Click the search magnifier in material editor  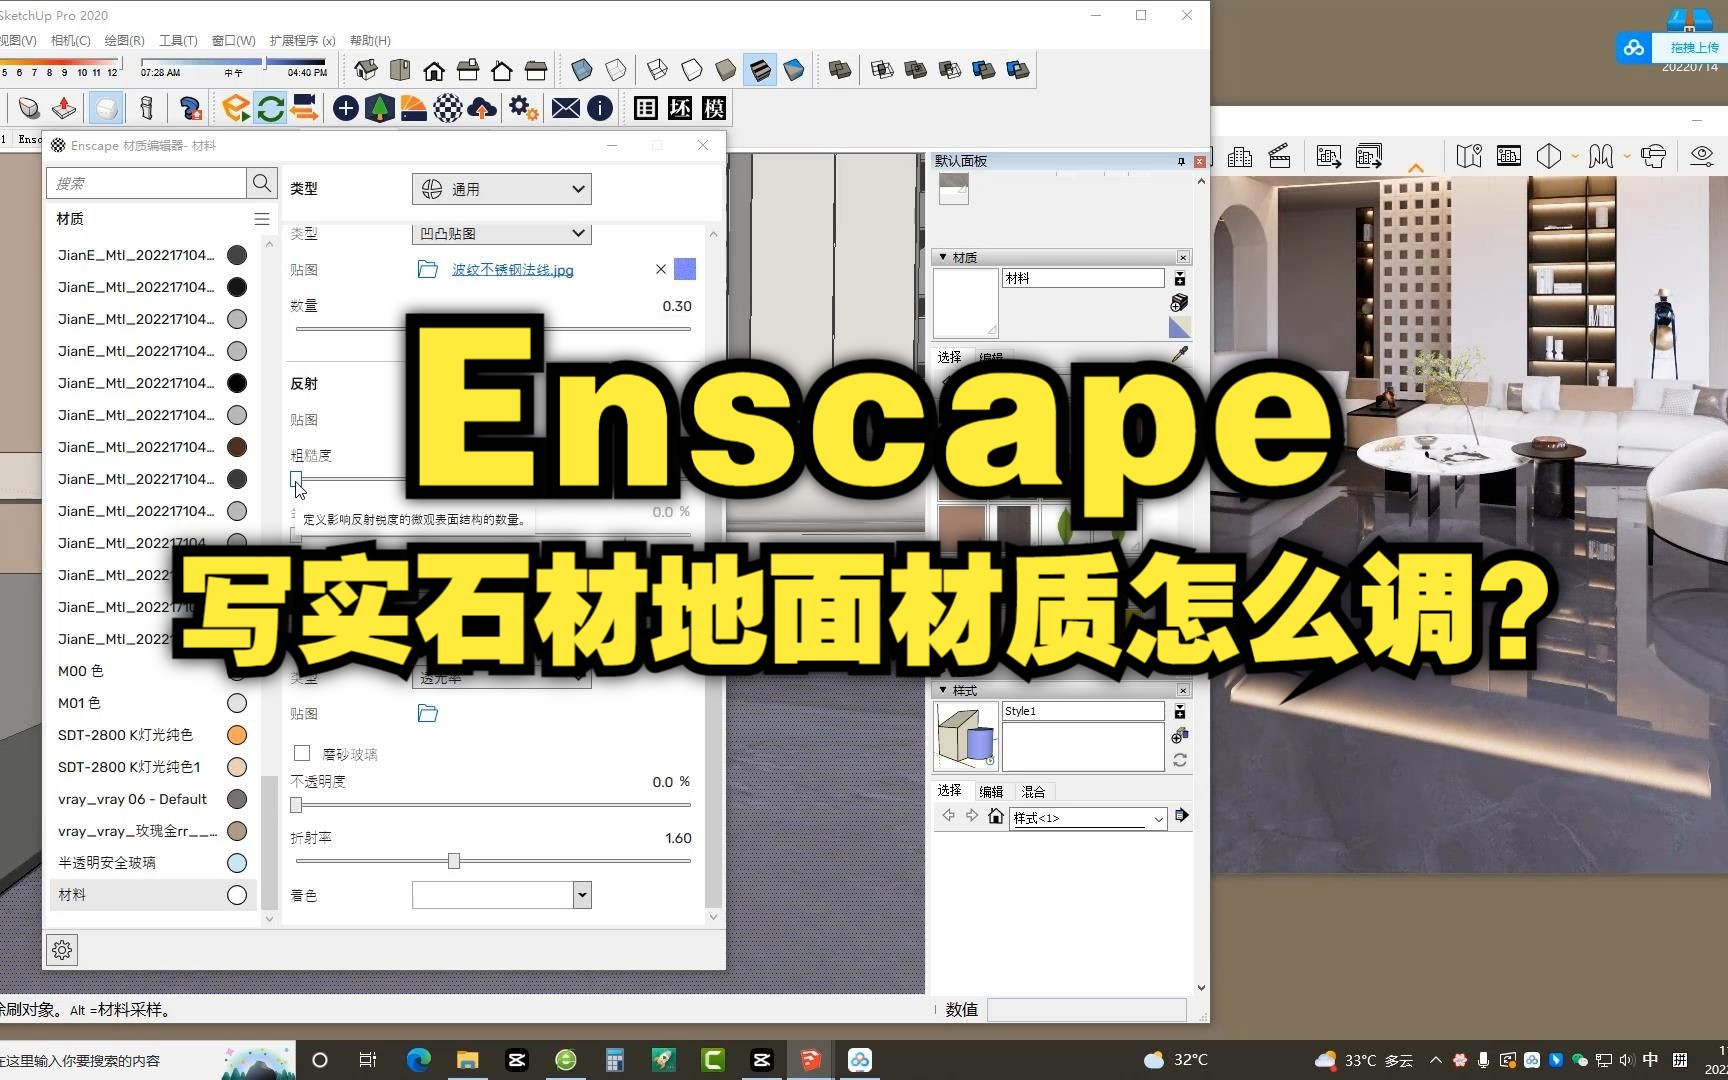(x=262, y=183)
